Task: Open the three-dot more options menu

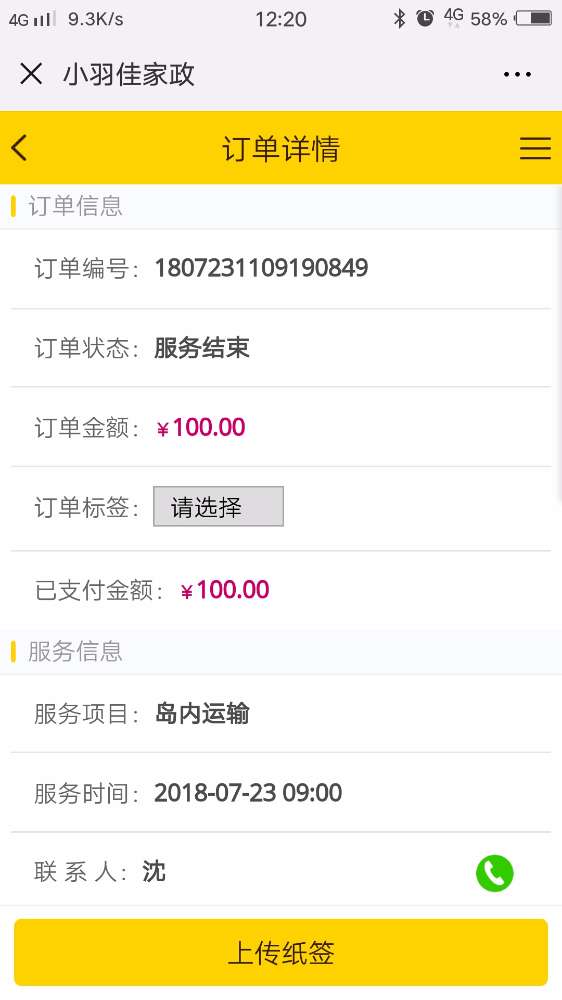Action: [517, 75]
